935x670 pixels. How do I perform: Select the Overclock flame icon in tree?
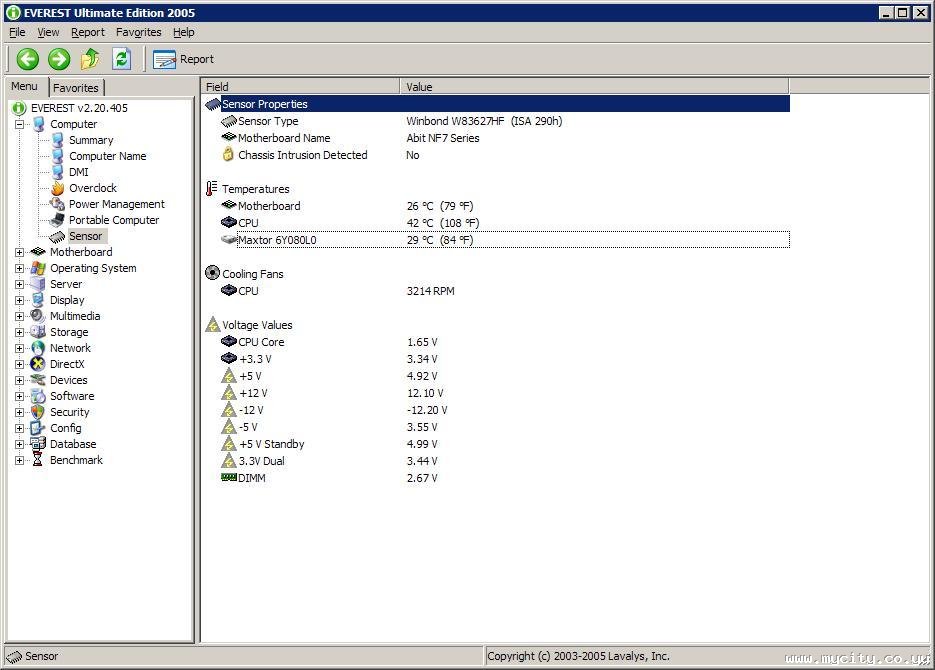tap(58, 188)
